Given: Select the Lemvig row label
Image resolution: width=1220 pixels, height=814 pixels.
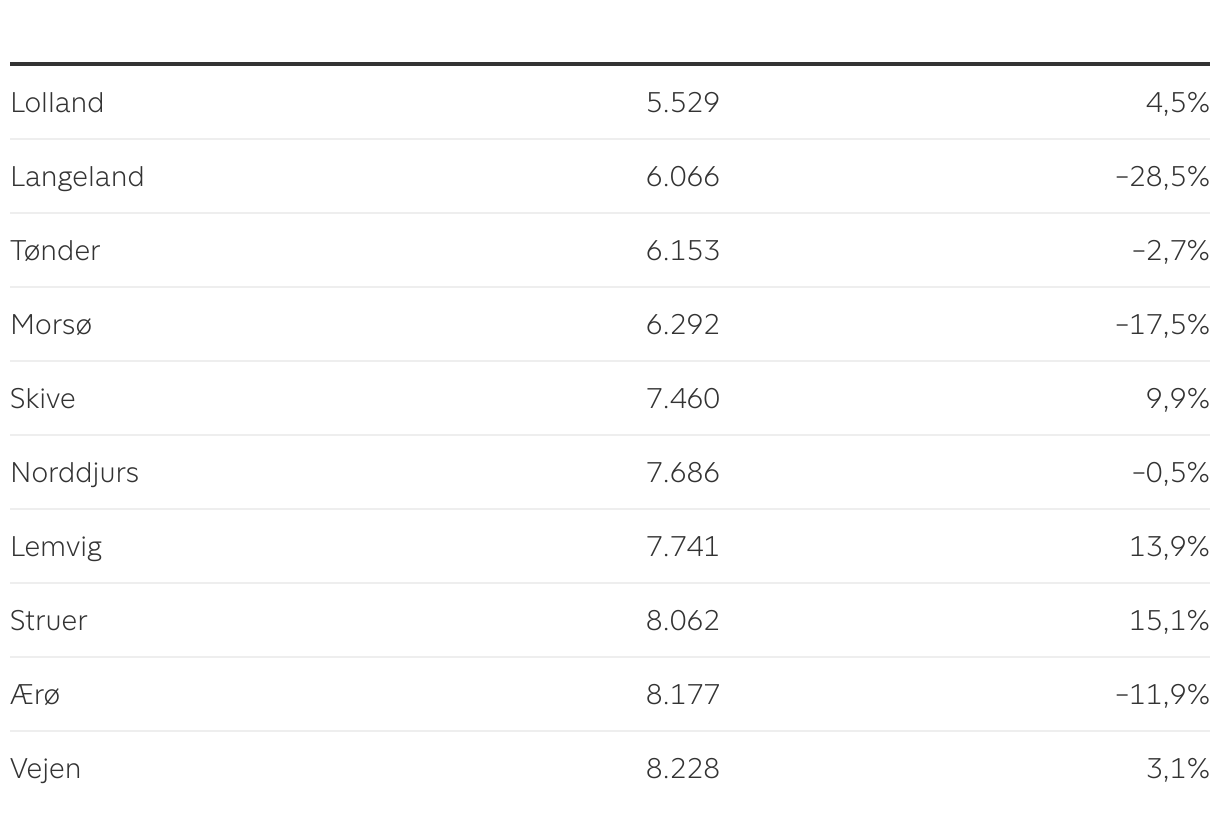Looking at the screenshot, I should (56, 546).
